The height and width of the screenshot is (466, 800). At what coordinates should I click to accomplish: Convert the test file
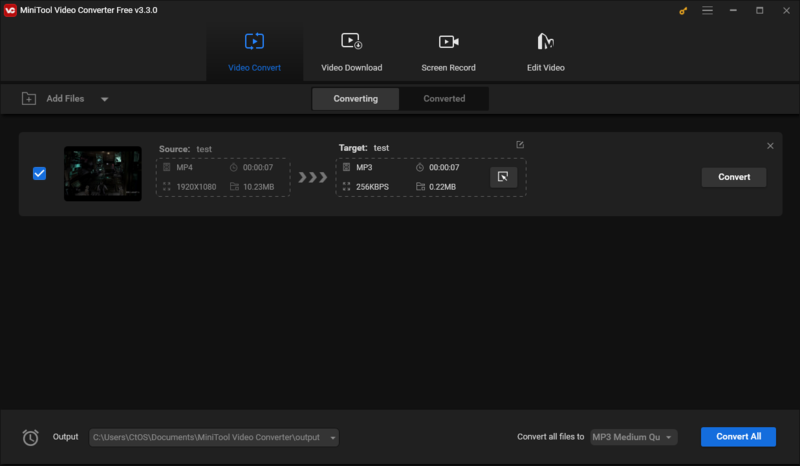point(734,177)
